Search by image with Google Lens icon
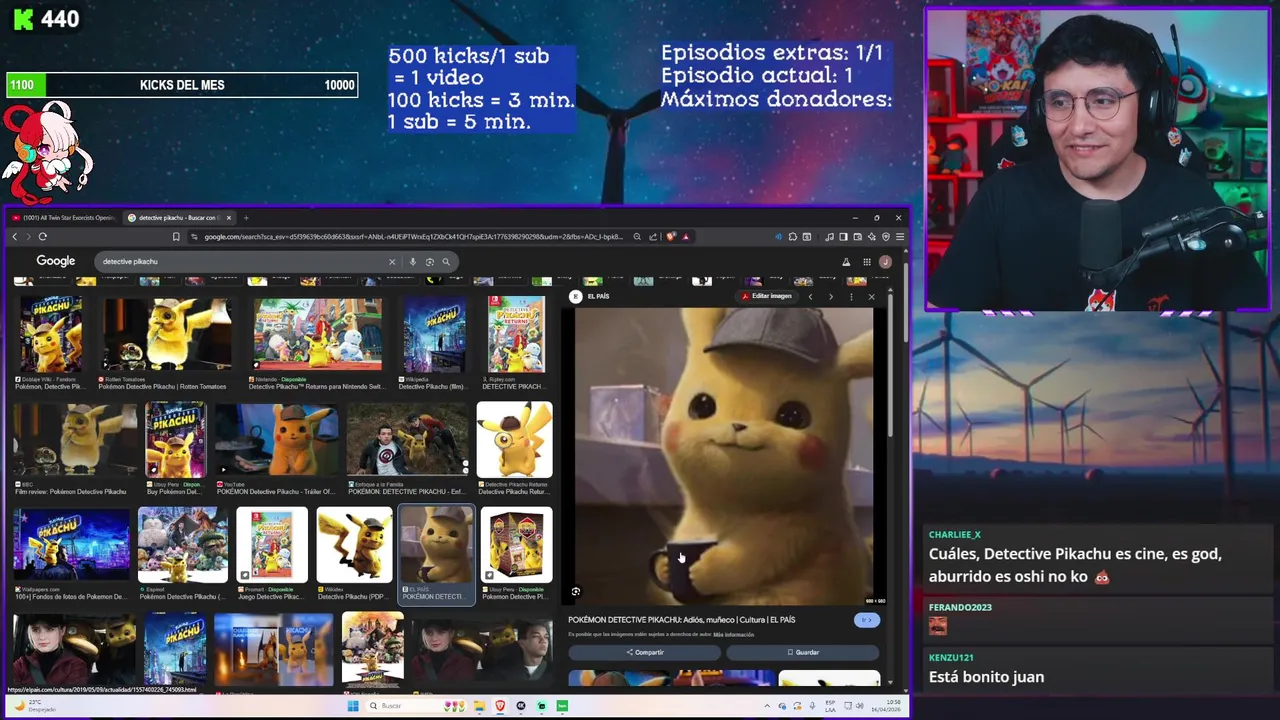This screenshot has width=1280, height=720. [x=429, y=262]
